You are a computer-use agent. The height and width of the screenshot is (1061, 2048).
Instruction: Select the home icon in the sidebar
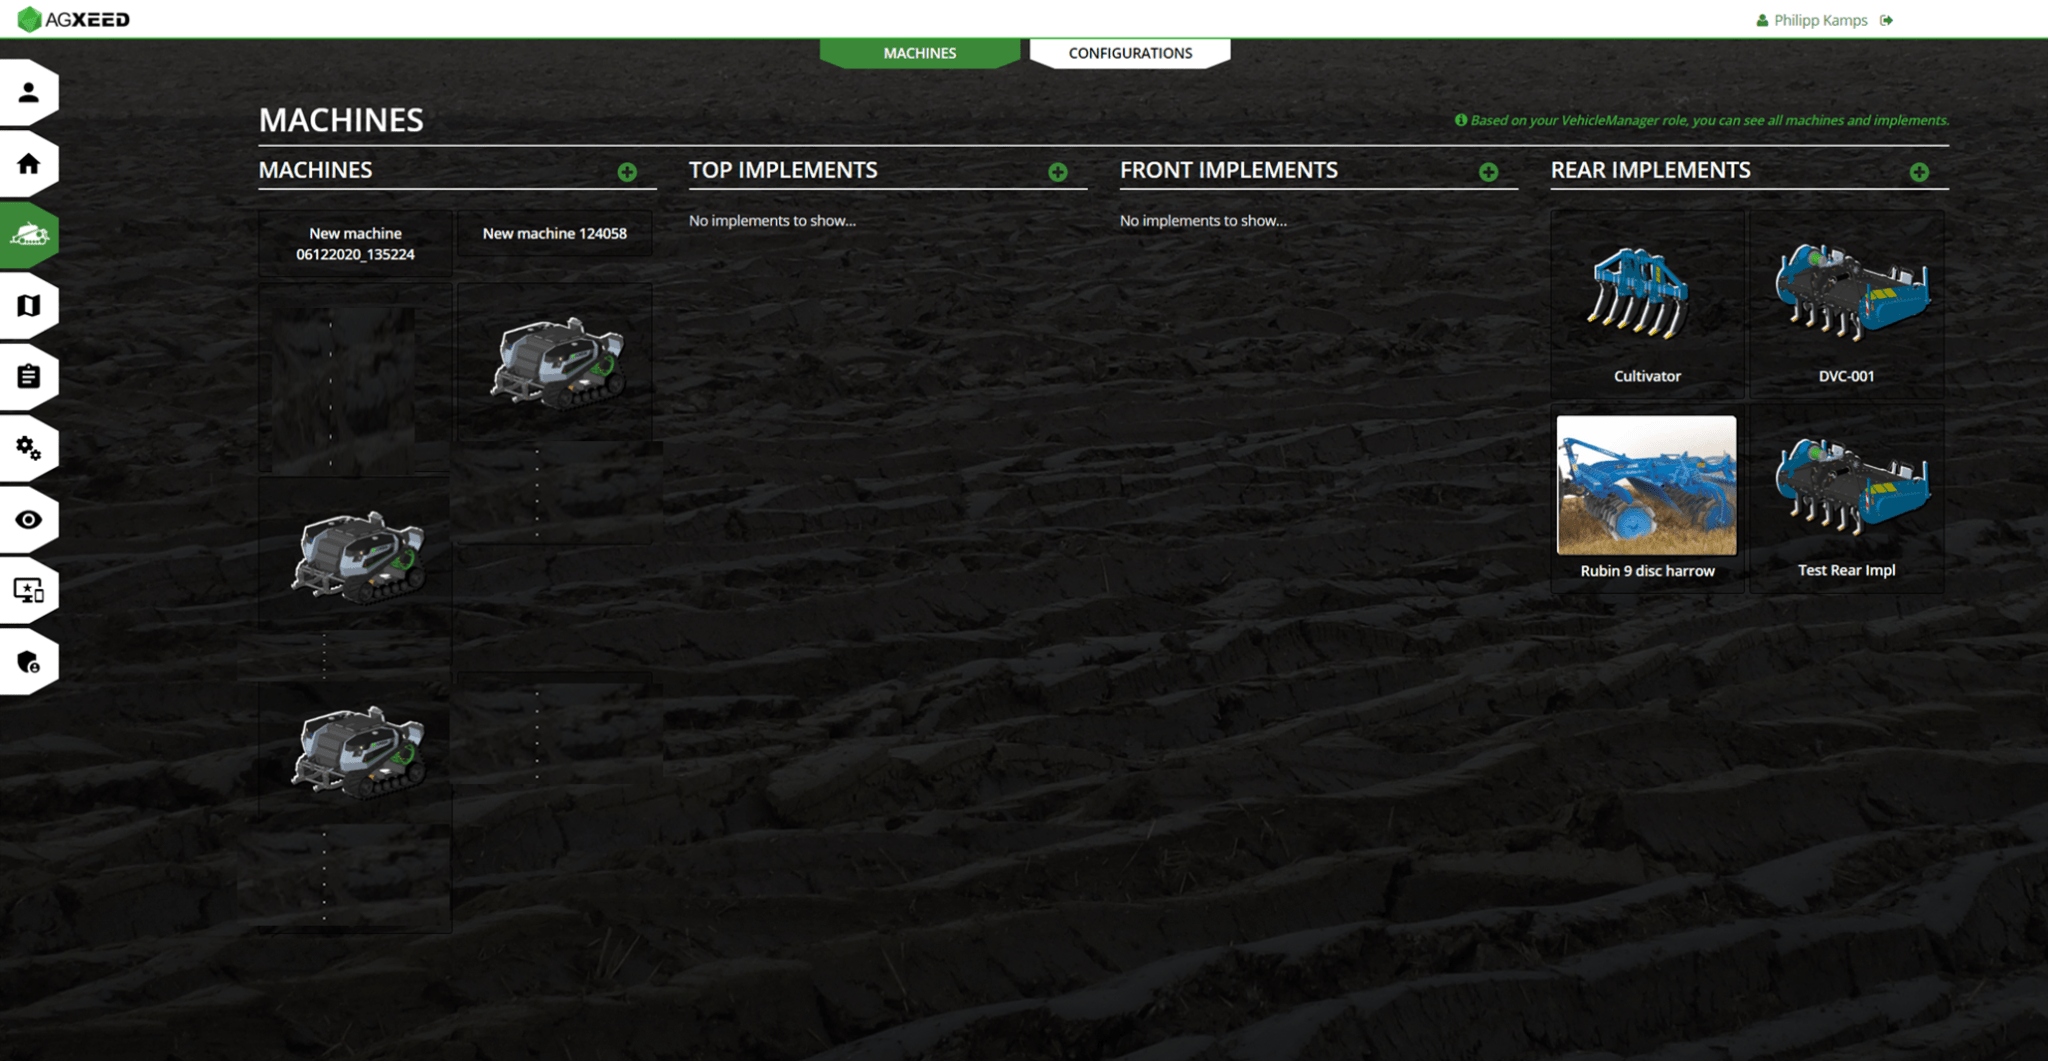pyautogui.click(x=28, y=163)
